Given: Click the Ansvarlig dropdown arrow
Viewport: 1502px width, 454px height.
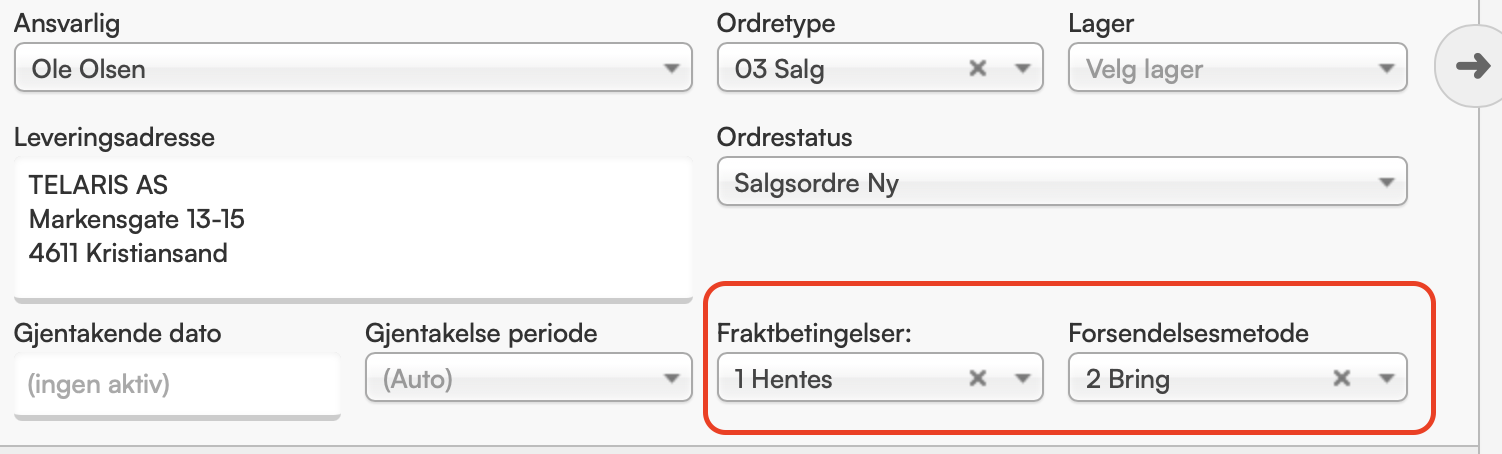Looking at the screenshot, I should click(x=671, y=69).
